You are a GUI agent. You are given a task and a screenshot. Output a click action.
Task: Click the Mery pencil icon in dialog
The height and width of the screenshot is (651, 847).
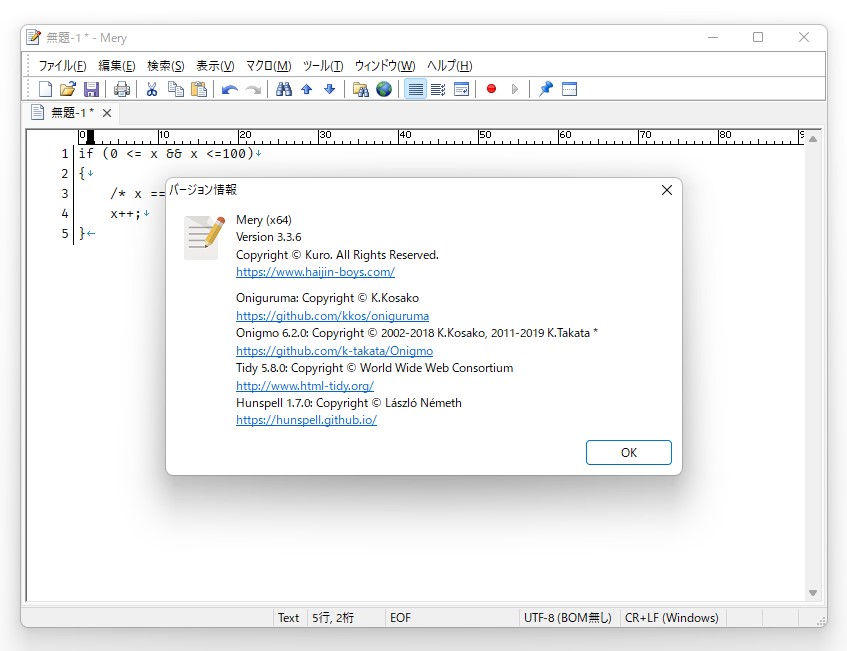click(204, 238)
